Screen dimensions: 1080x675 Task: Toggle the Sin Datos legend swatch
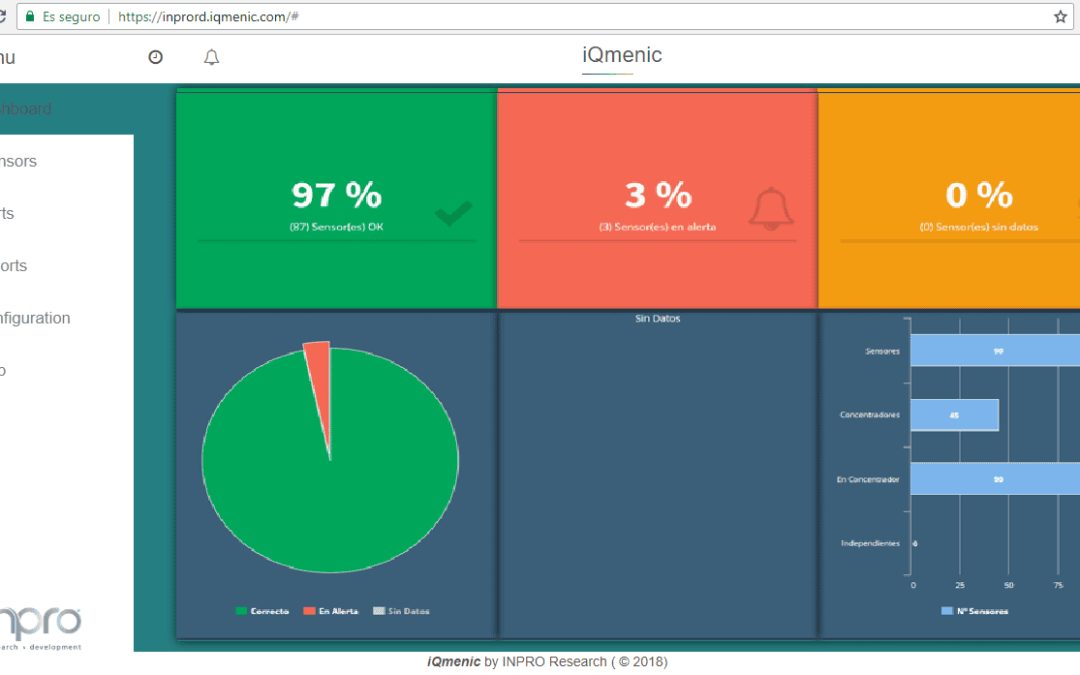pyautogui.click(x=379, y=611)
